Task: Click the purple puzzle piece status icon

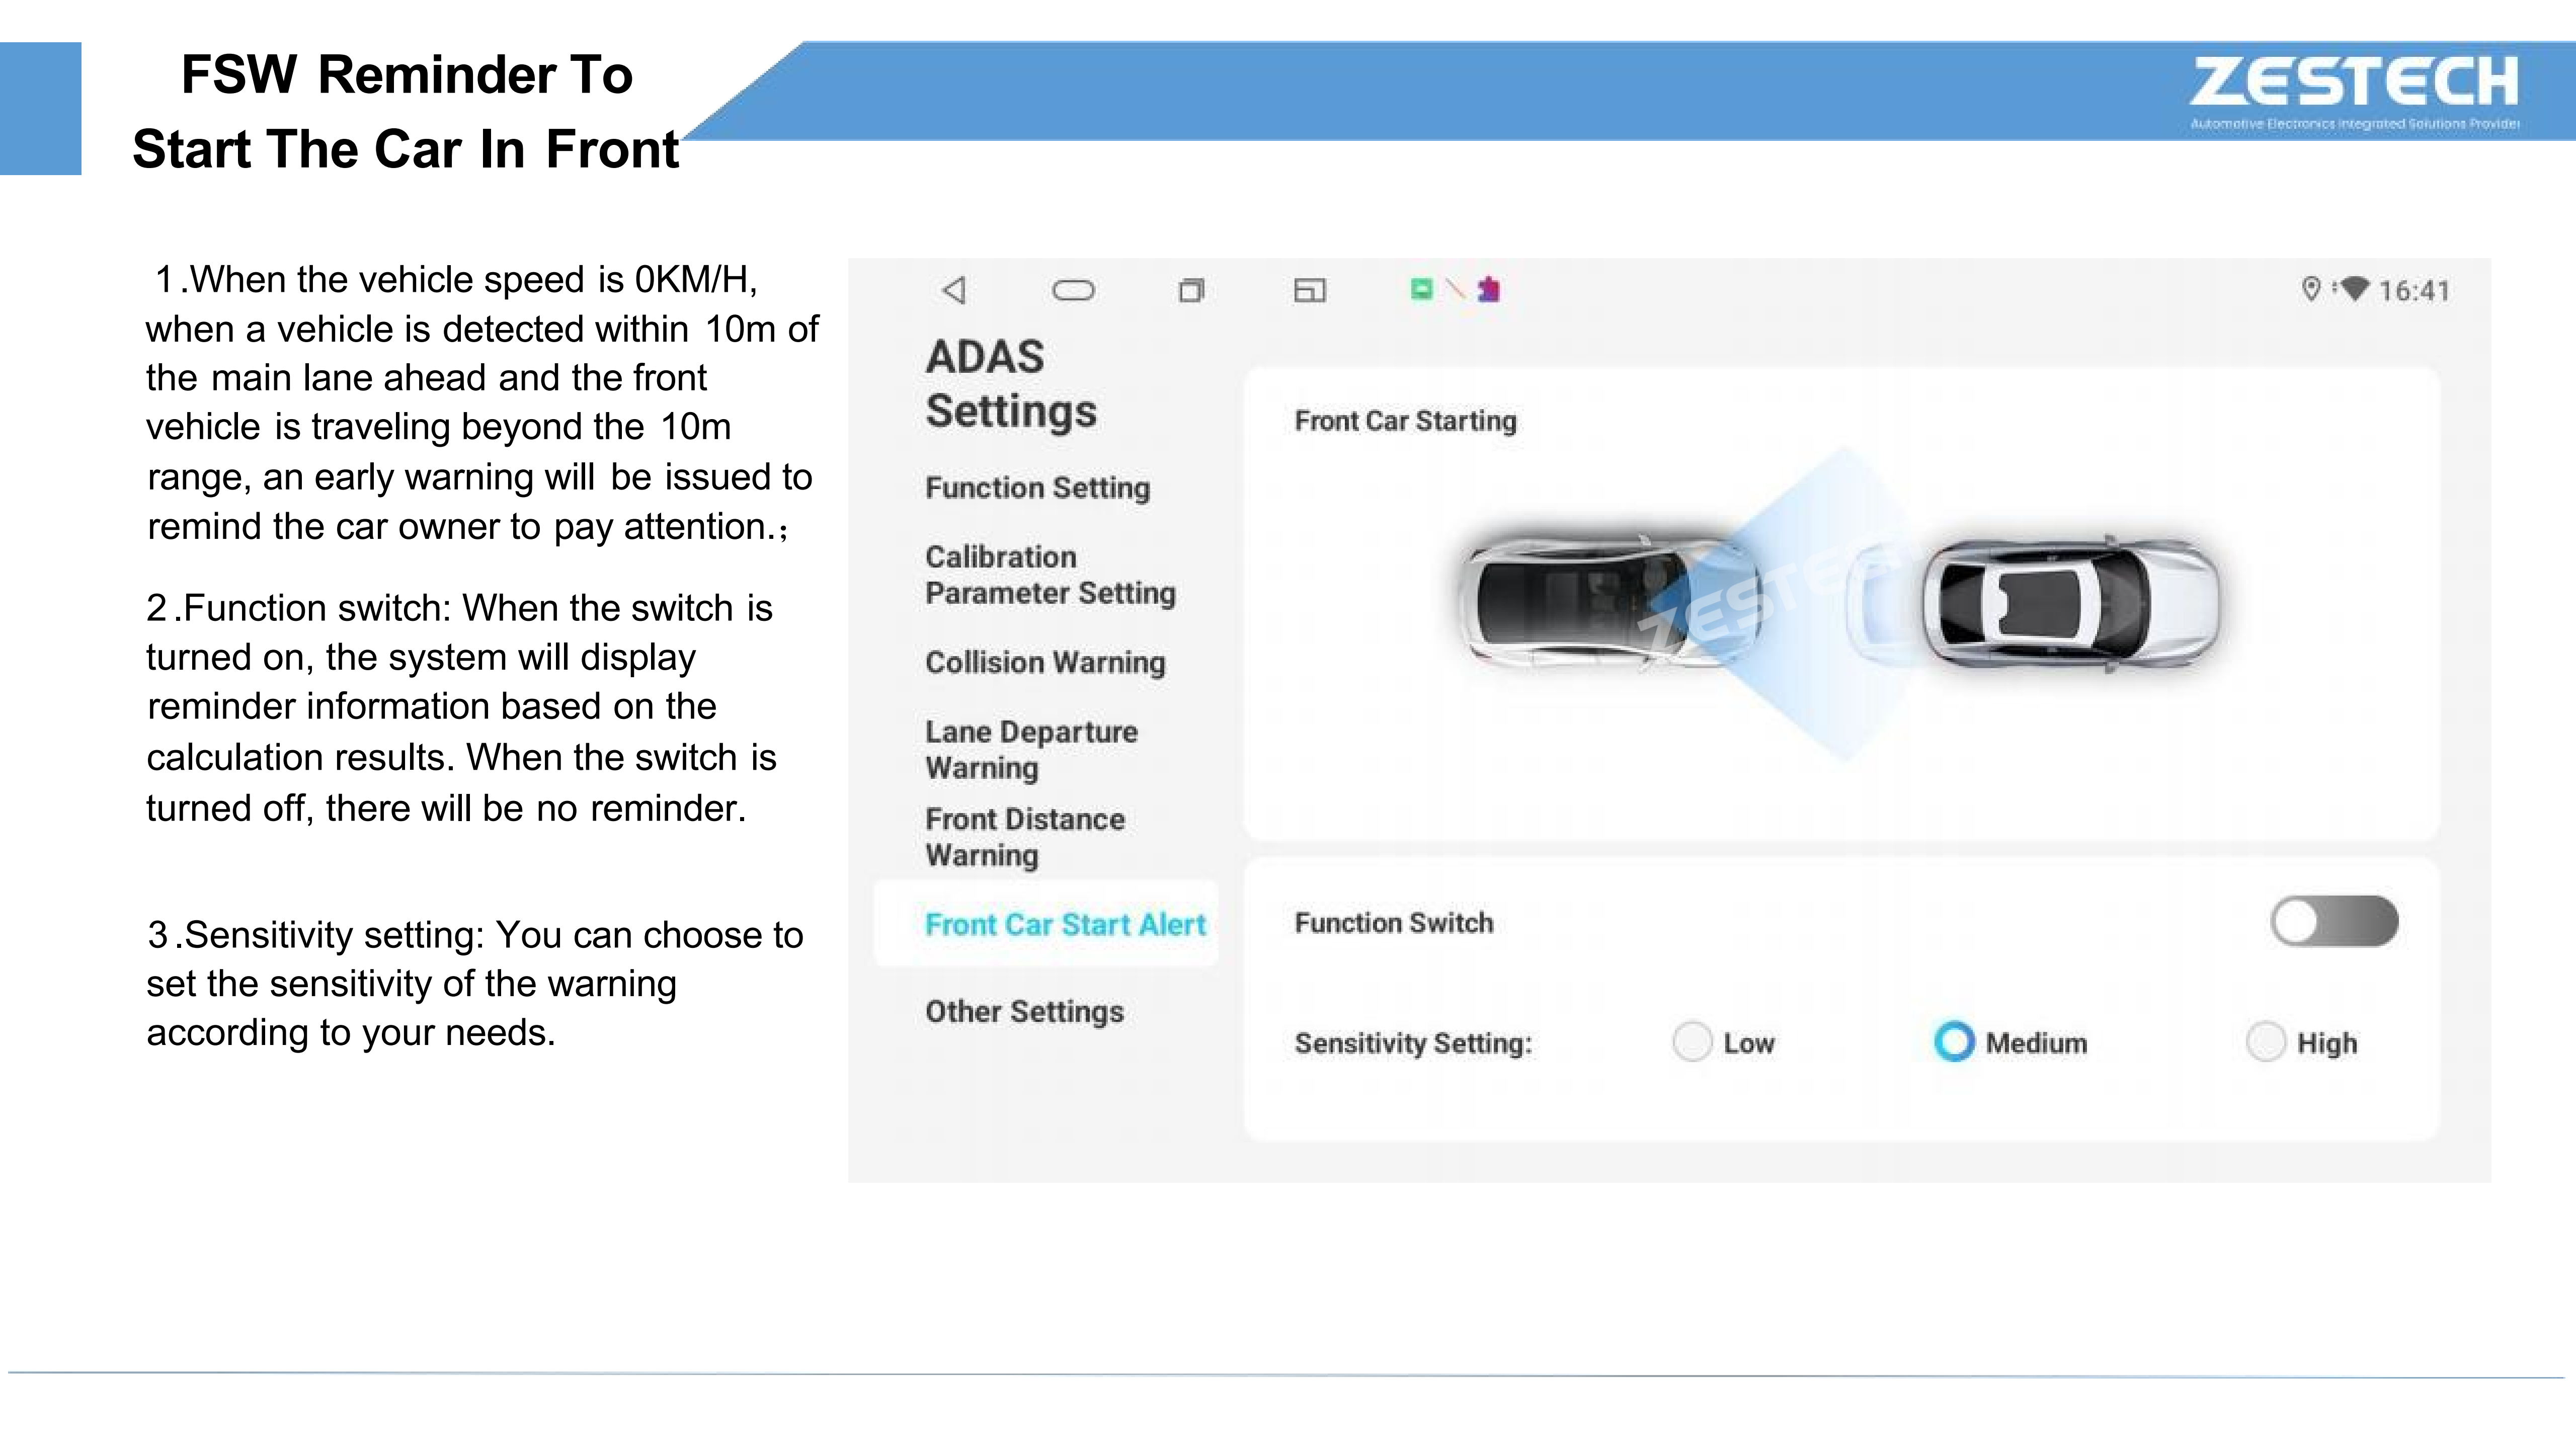Action: [1489, 289]
